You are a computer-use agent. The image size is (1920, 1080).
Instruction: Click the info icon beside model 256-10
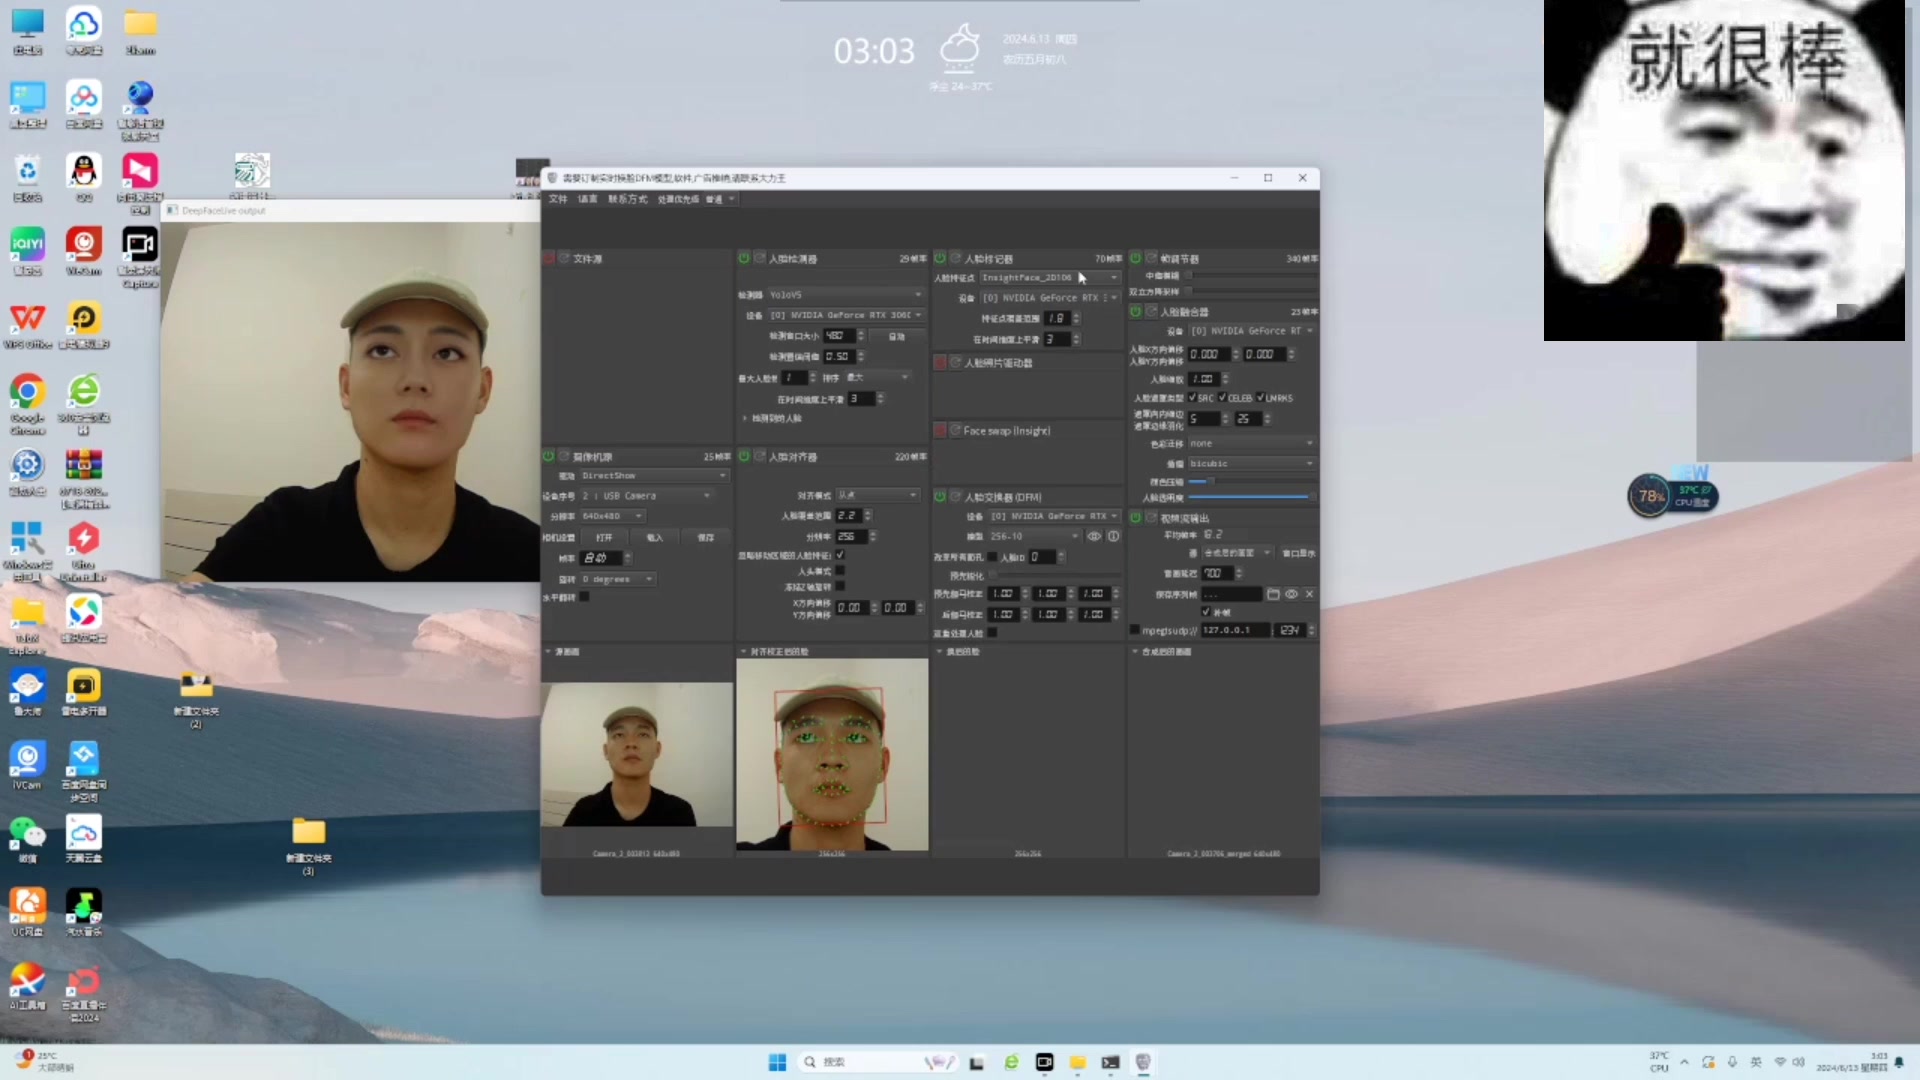click(1113, 536)
